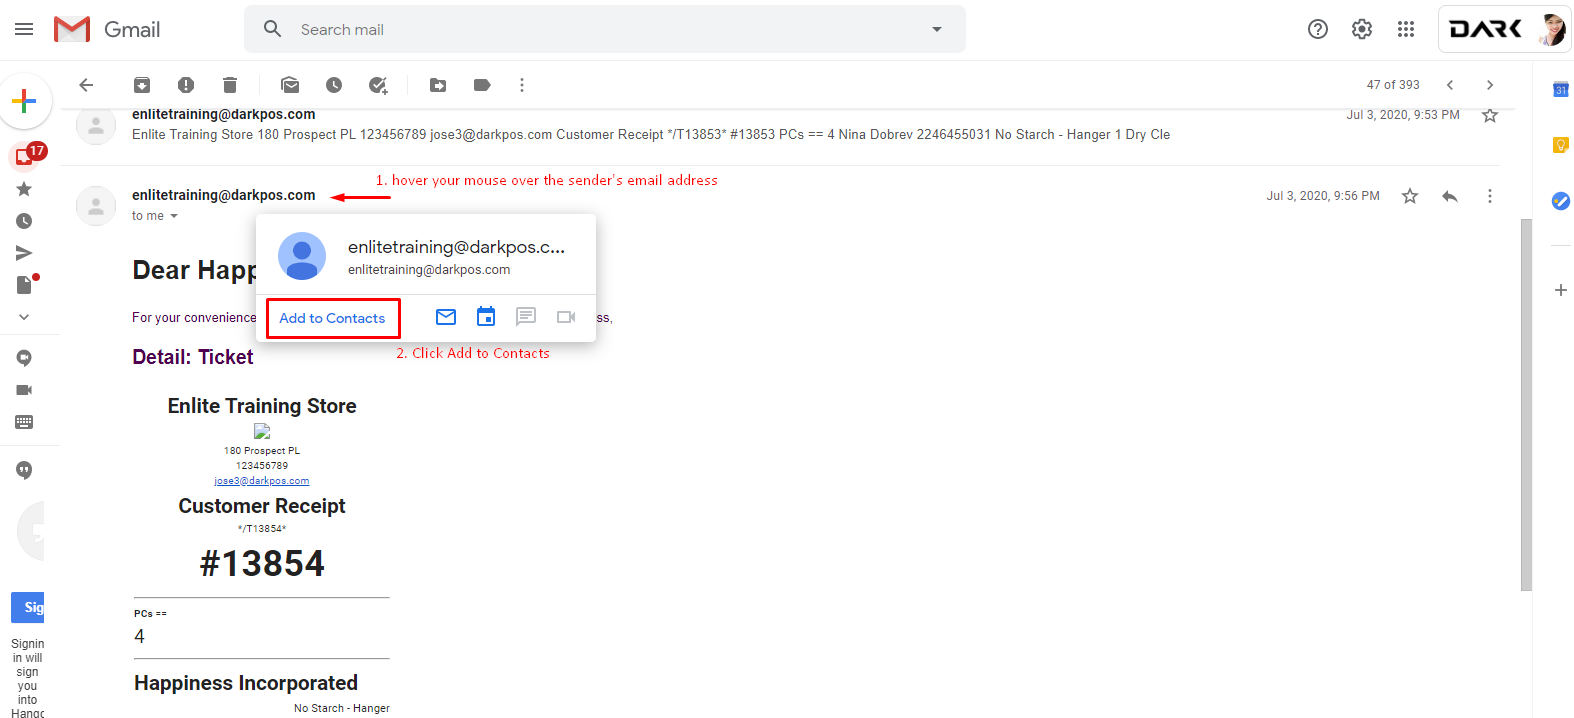1574x718 pixels.
Task: Click the Hangouts Sign in button
Action: tap(28, 607)
